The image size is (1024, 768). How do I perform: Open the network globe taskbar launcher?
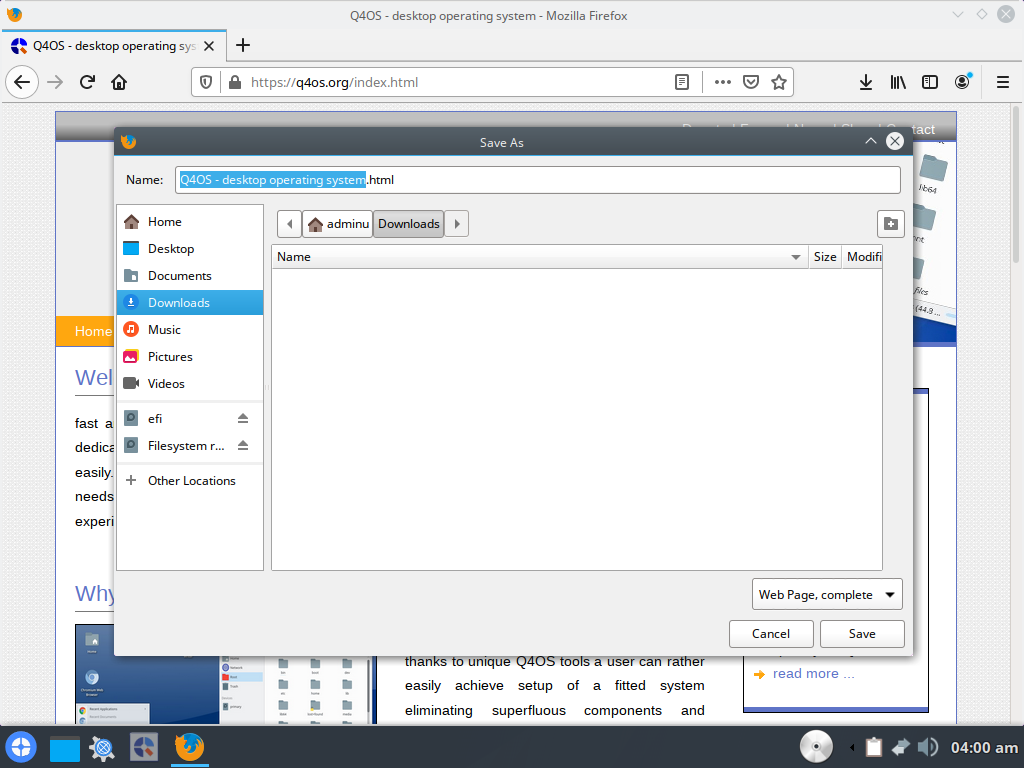(x=103, y=748)
